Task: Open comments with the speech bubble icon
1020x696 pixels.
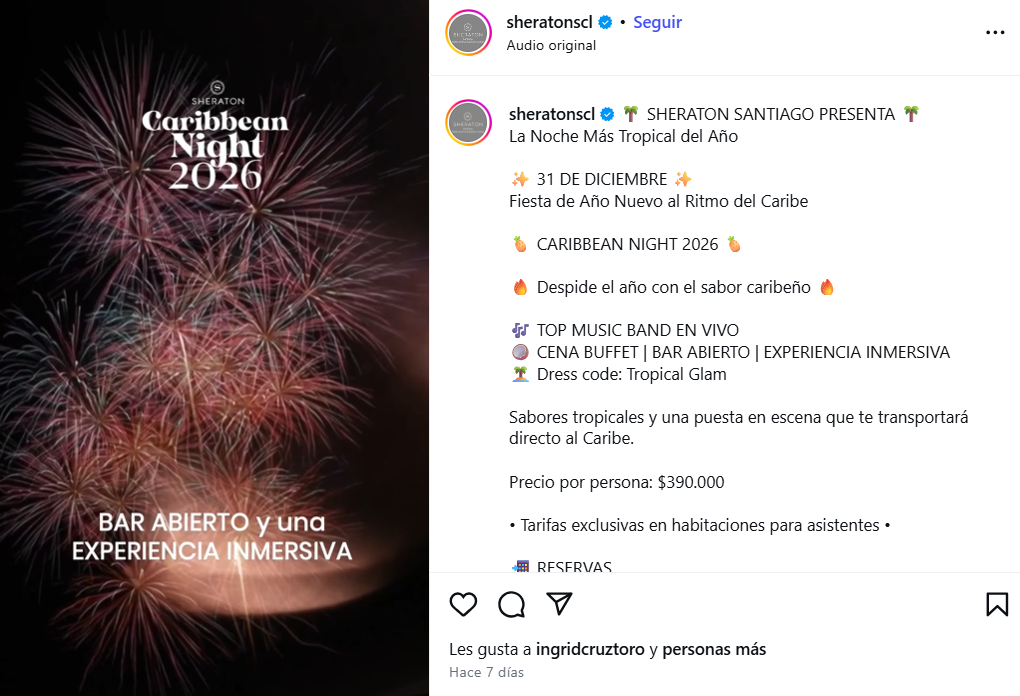Action: tap(512, 604)
